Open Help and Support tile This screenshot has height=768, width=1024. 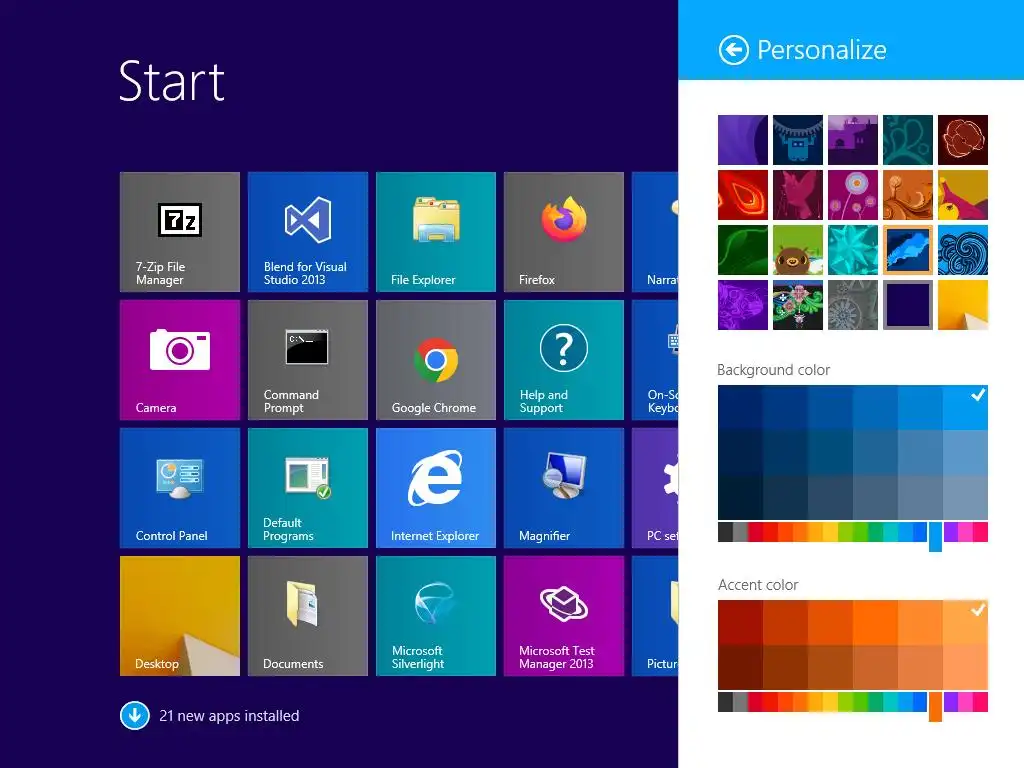click(564, 360)
